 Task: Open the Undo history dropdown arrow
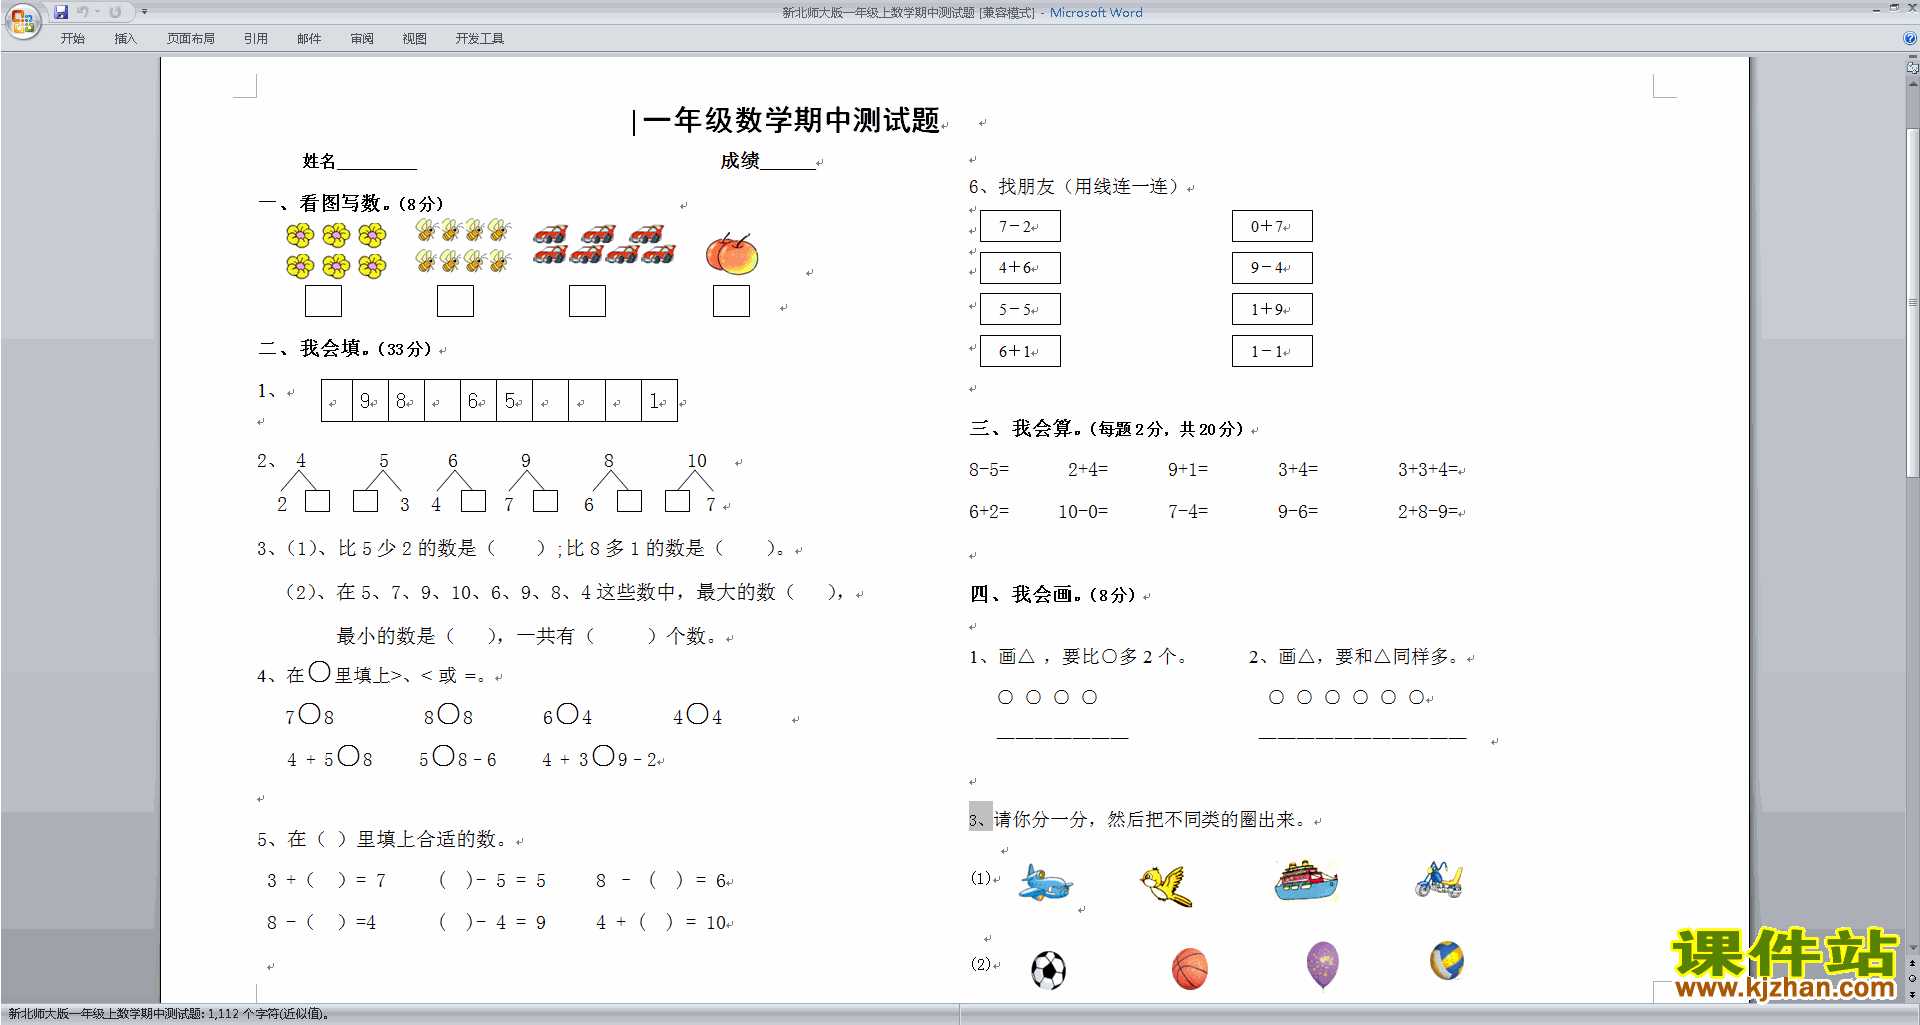pos(97,12)
